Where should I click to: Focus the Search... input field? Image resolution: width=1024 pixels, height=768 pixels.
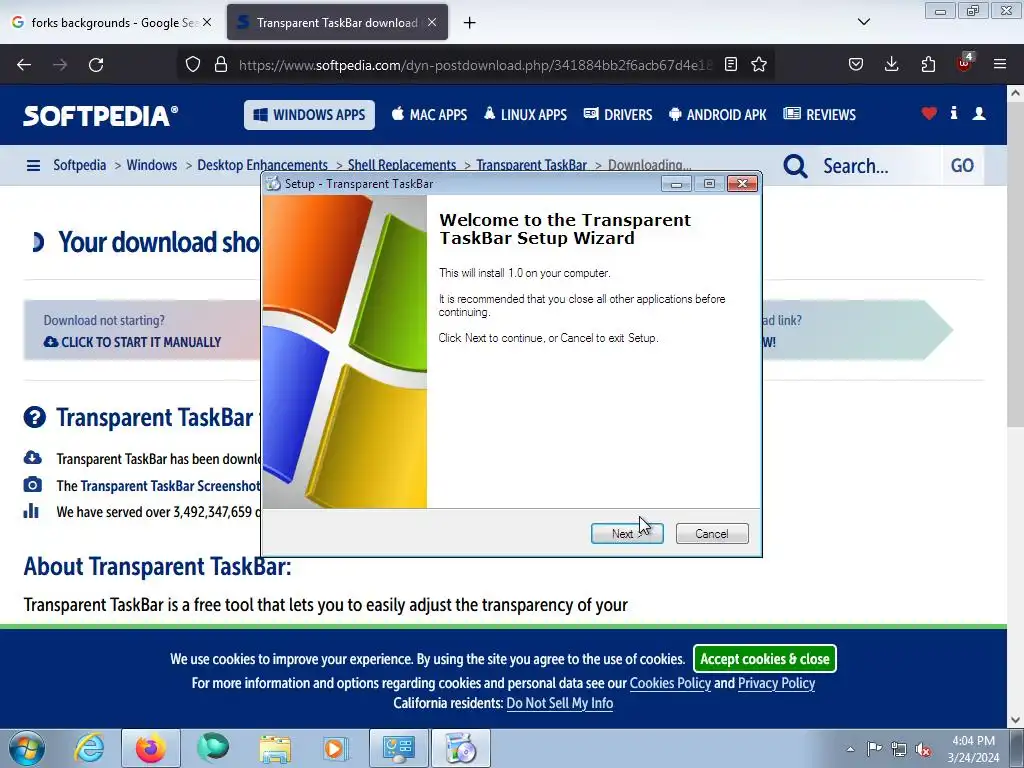pos(878,166)
